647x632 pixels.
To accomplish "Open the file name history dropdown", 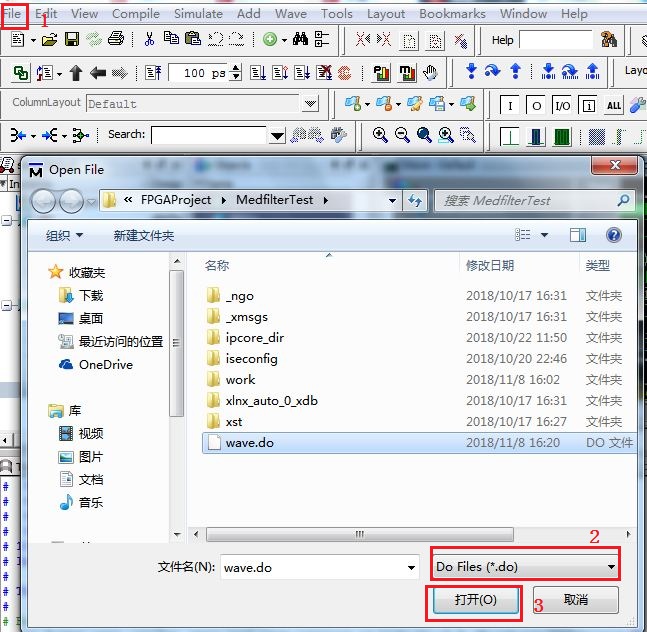I will click(411, 568).
